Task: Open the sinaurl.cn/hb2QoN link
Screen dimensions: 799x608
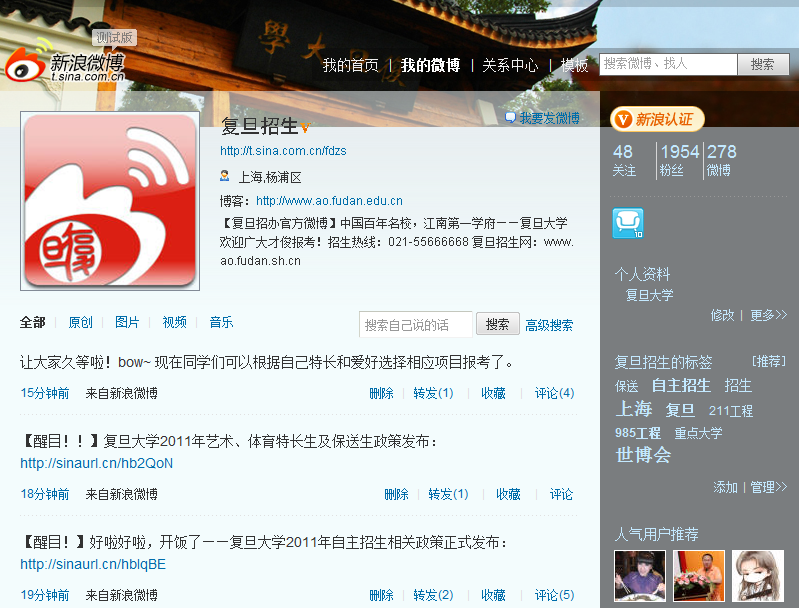Action: tap(96, 463)
